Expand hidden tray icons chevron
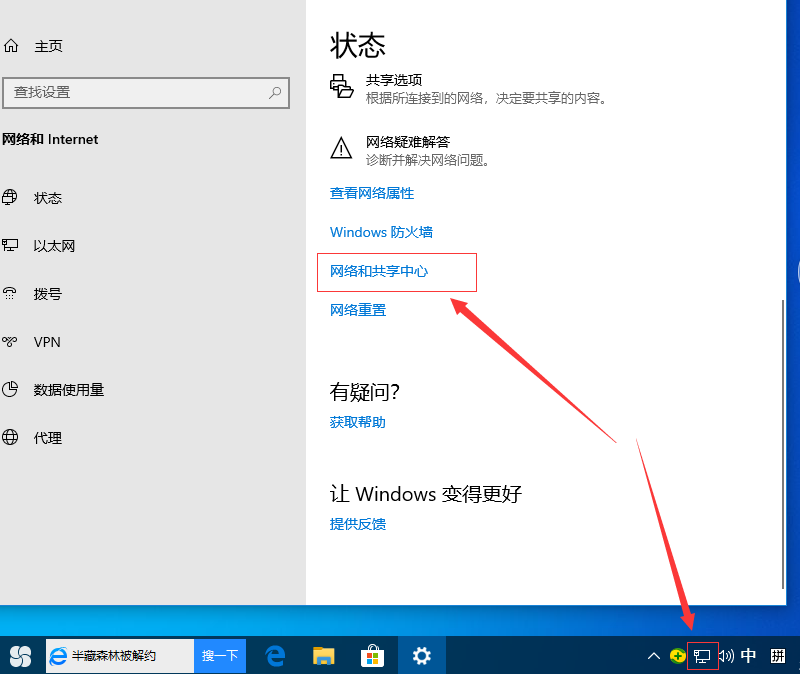Screen dimensions: 800x674 [653, 655]
